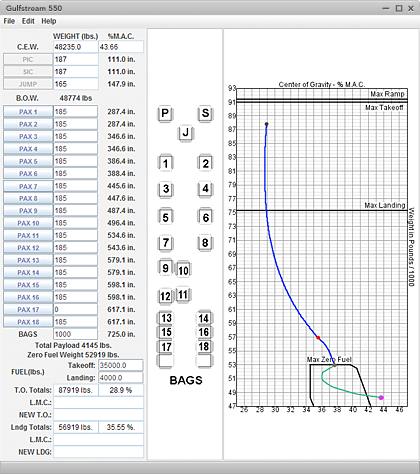
Task: Click the JUMP button
Action: click(x=28, y=84)
